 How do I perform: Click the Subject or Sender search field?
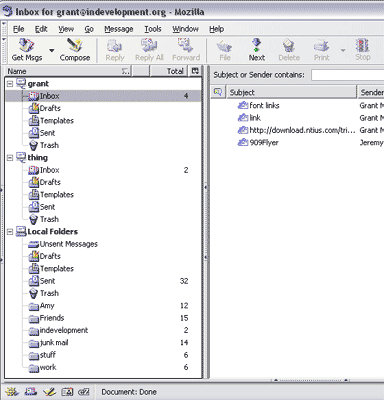[347, 75]
